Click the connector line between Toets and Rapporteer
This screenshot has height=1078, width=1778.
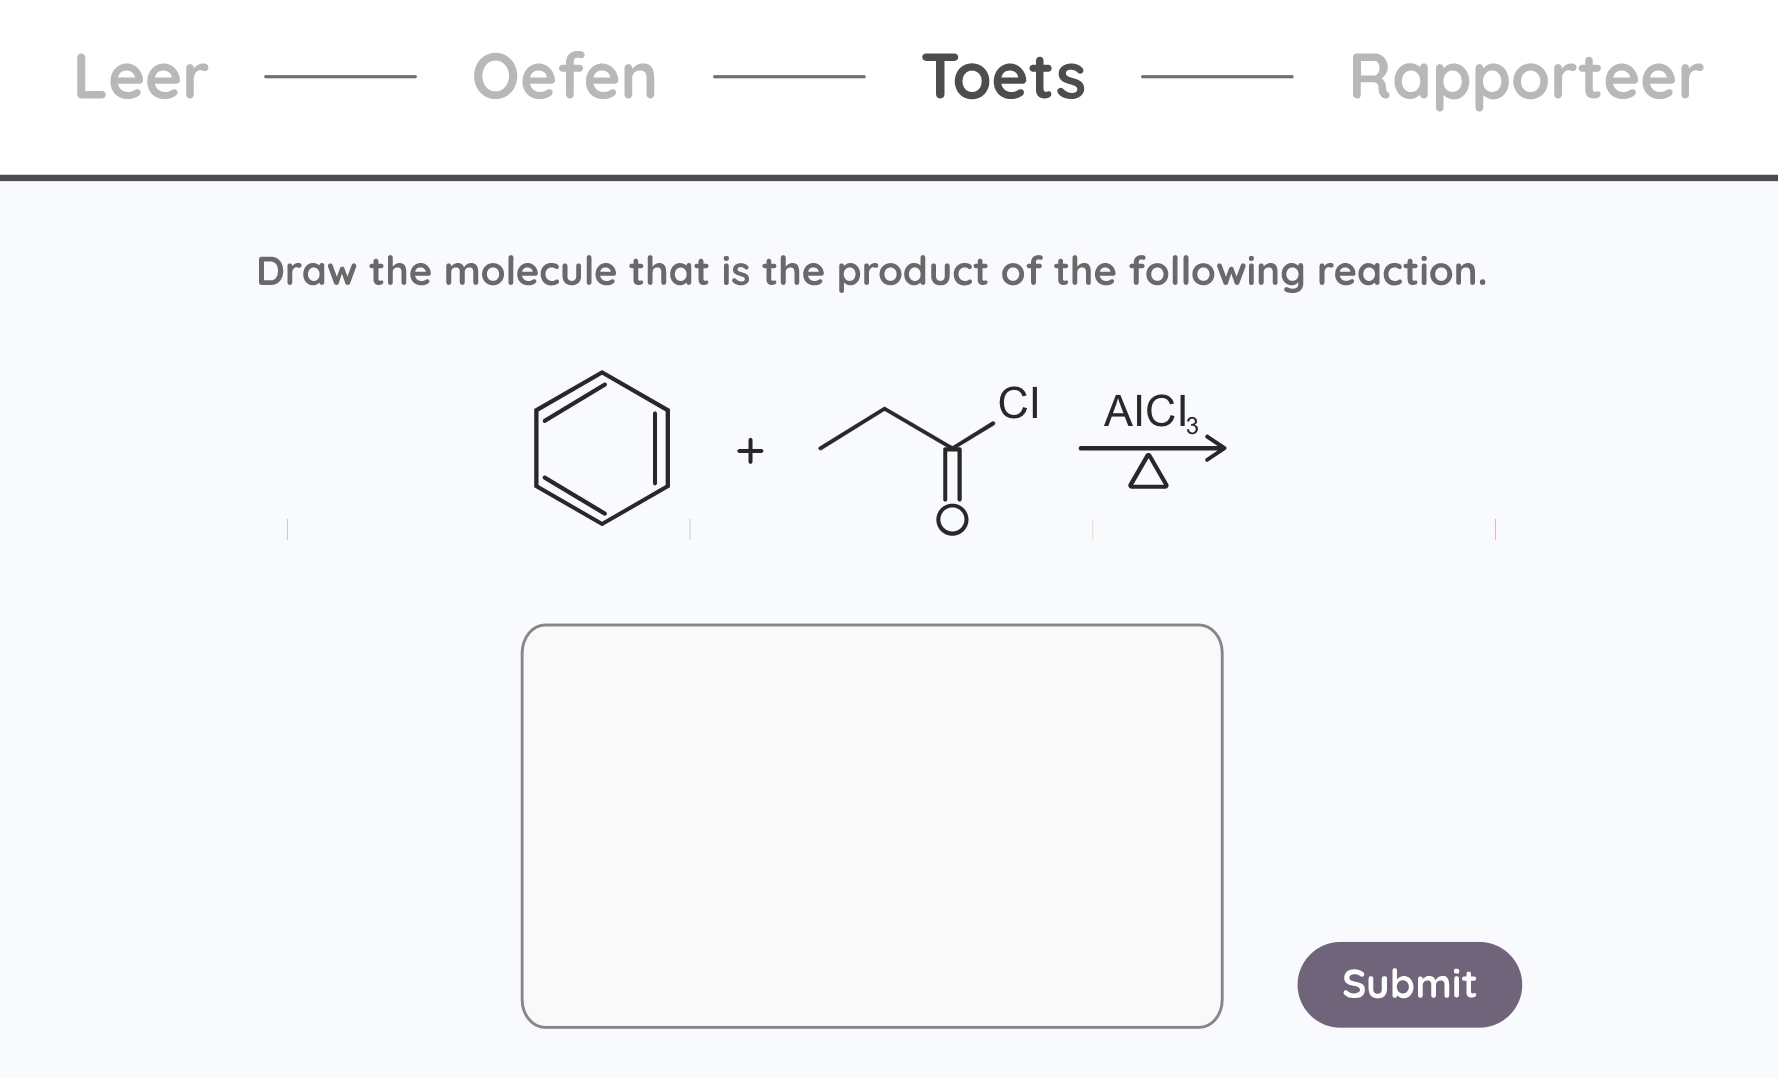[x=1216, y=76]
